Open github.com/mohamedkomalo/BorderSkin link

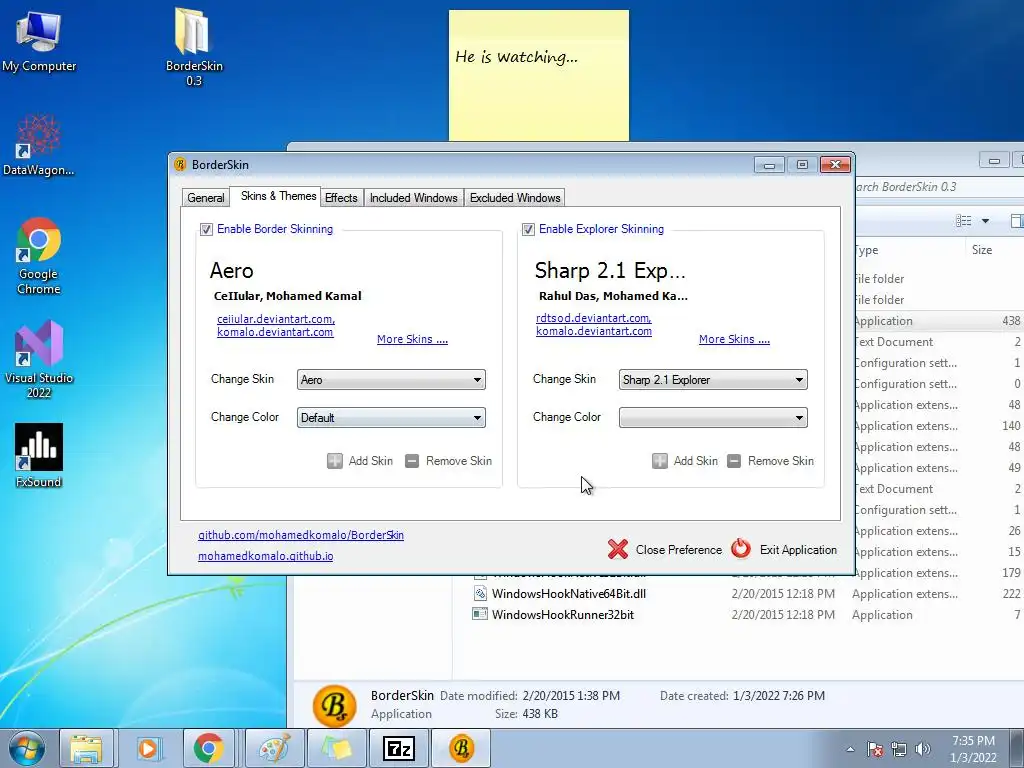(301, 535)
